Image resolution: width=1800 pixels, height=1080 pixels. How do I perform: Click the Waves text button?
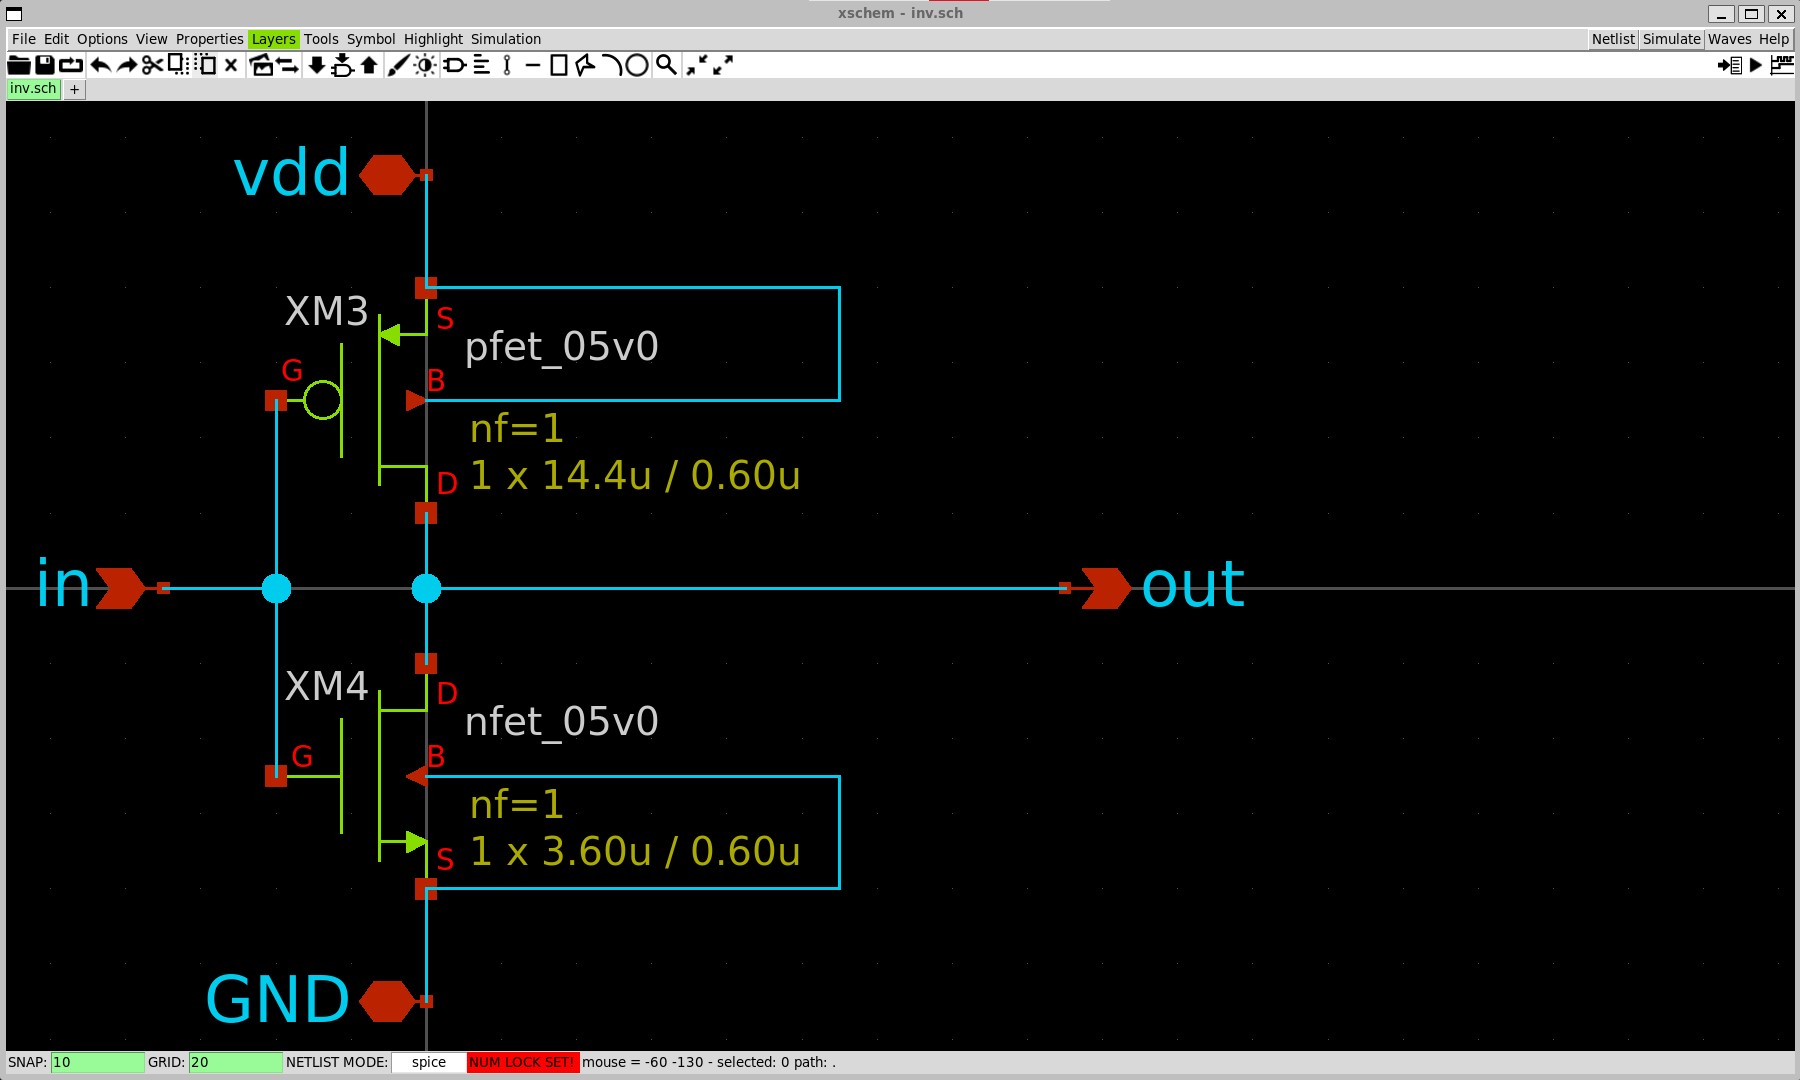pos(1729,39)
